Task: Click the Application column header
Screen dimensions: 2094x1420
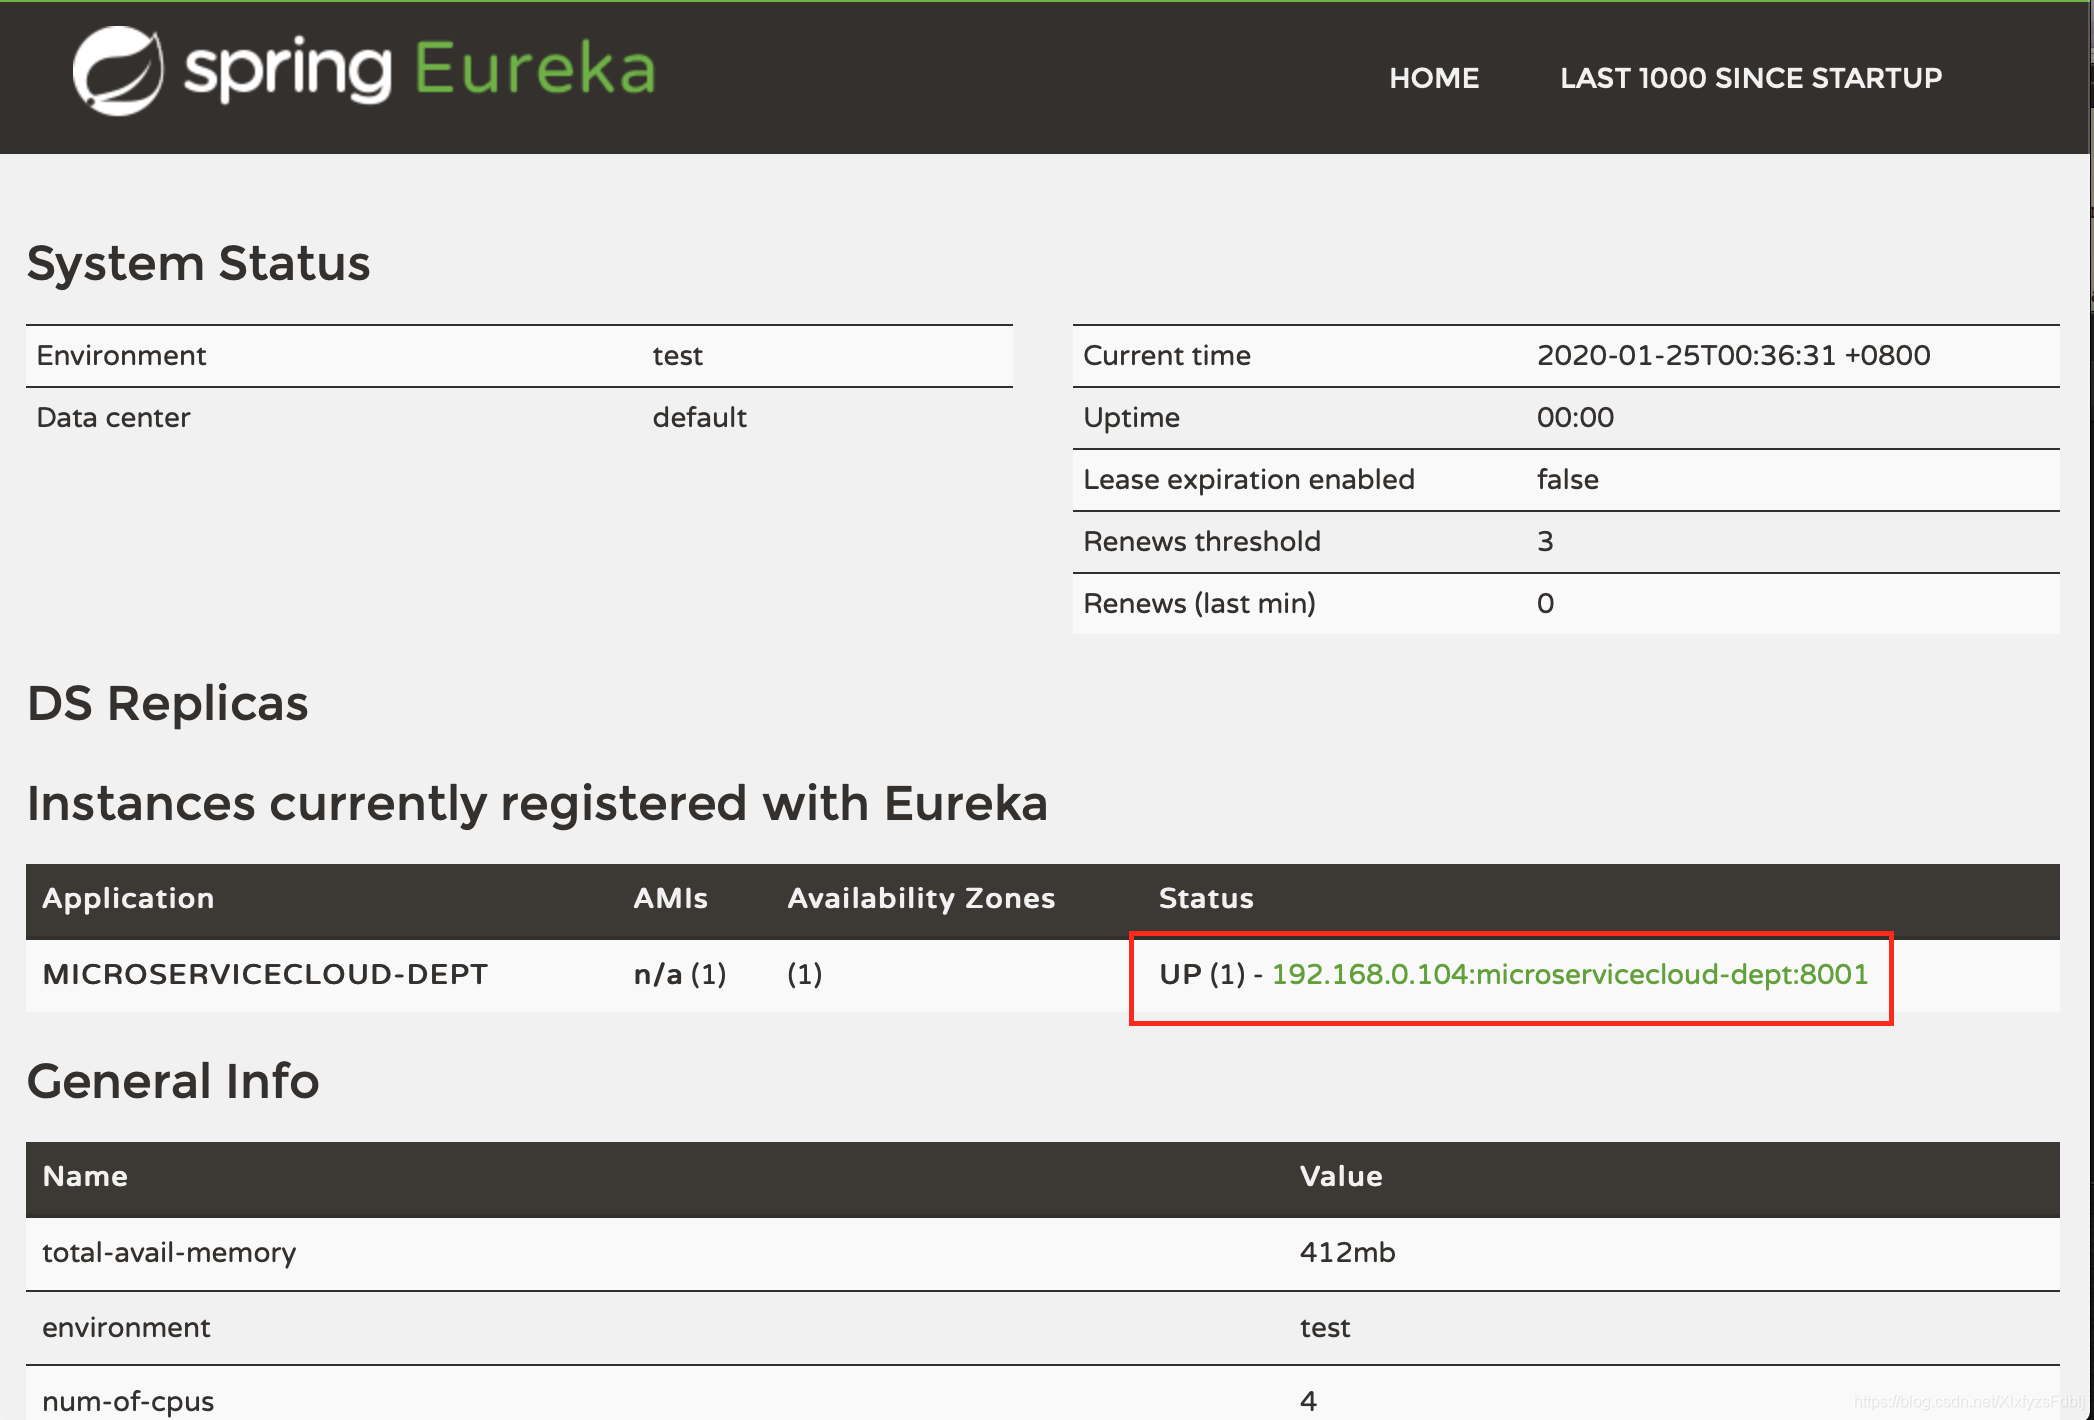Action: 128,899
